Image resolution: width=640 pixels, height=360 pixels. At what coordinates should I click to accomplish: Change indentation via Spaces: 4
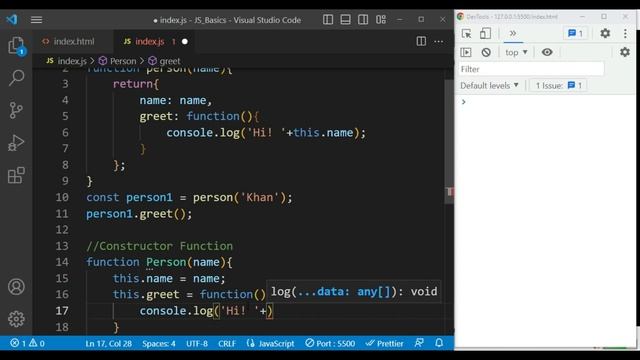pyautogui.click(x=159, y=343)
